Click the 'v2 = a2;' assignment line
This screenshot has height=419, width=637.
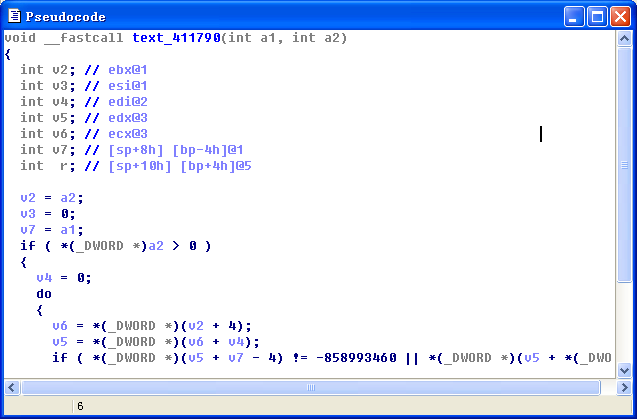[x=52, y=198]
